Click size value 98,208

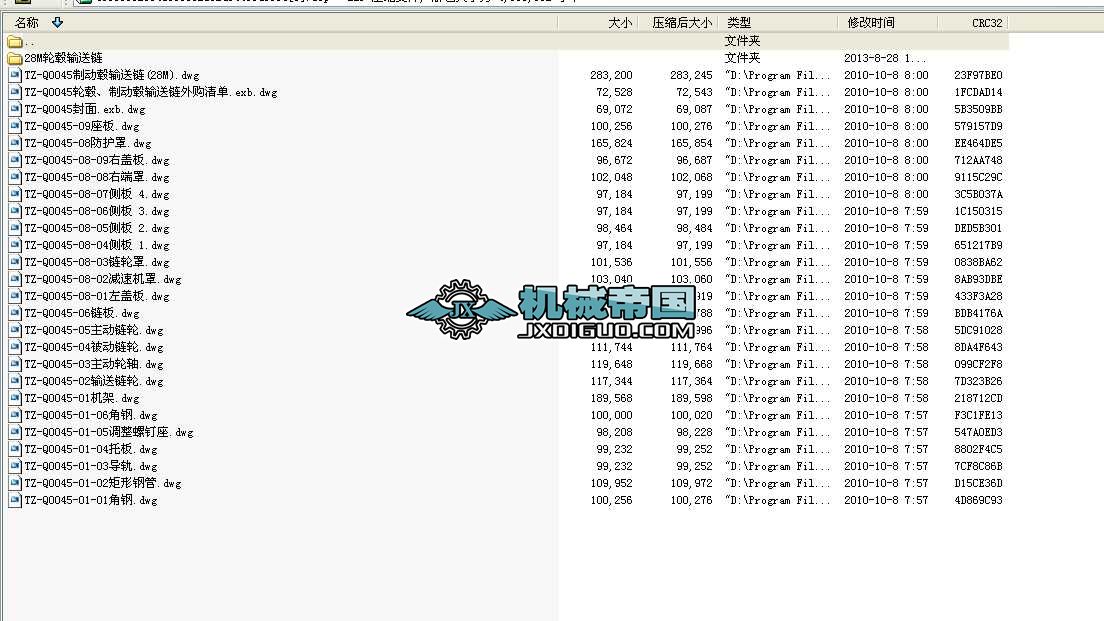[614, 432]
